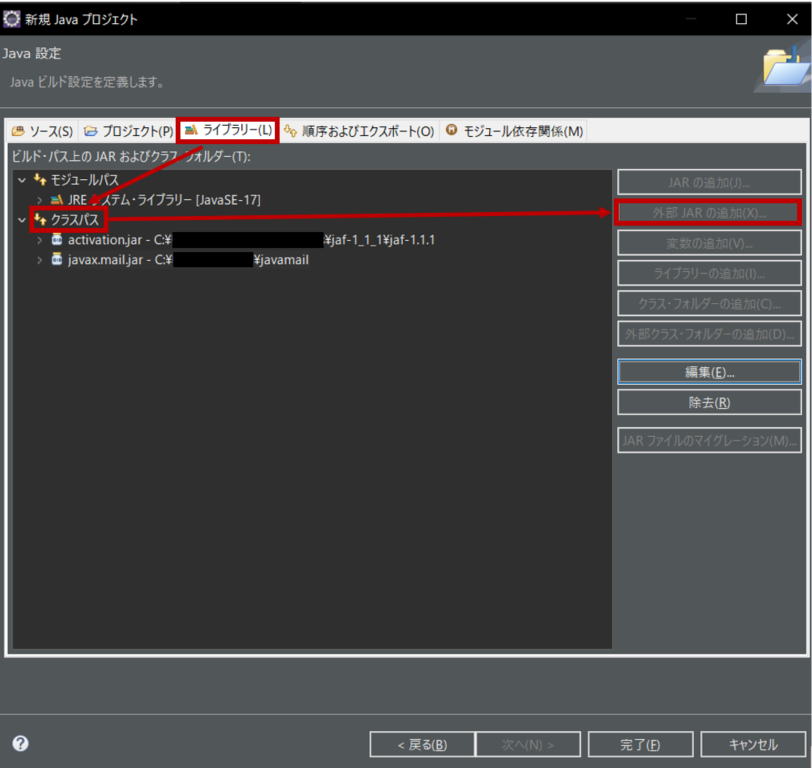This screenshot has width=812, height=768.
Task: Expand the javax.mail.jar entry
Action: (39, 260)
